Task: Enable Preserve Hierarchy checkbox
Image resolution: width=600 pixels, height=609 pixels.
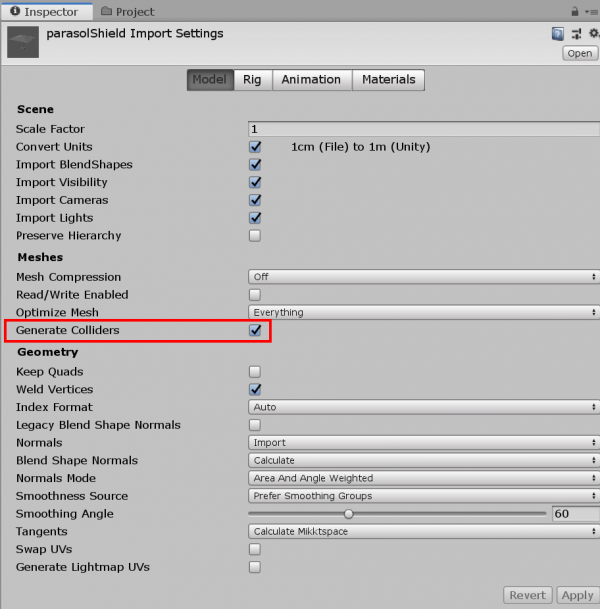Action: click(255, 236)
